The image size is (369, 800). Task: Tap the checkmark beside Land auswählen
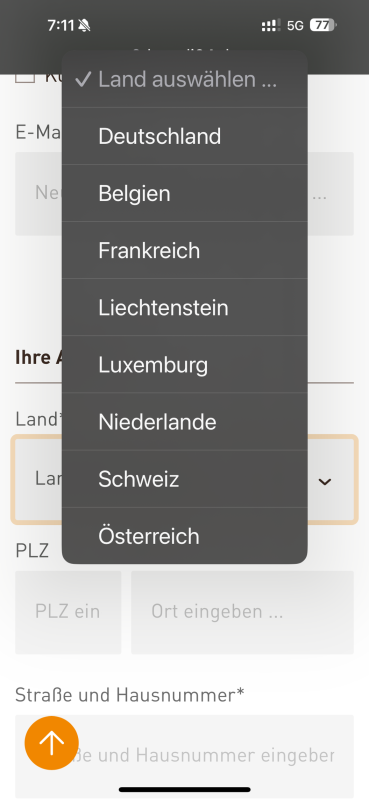83,79
